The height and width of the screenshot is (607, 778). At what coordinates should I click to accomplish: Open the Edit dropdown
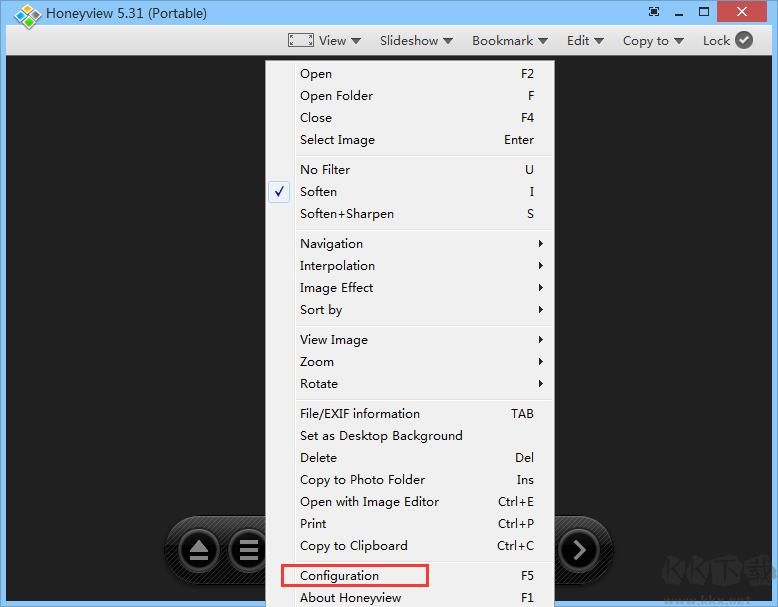pos(585,41)
